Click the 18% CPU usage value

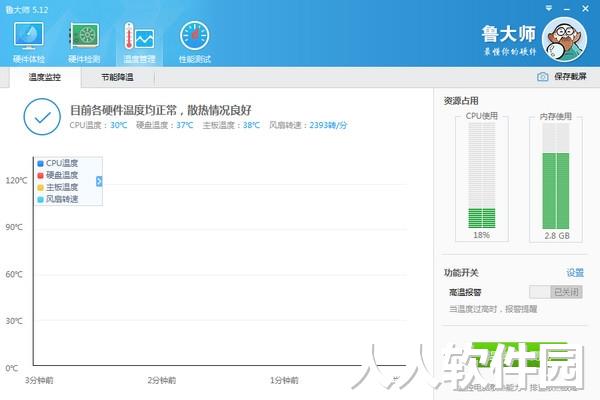pyautogui.click(x=481, y=235)
